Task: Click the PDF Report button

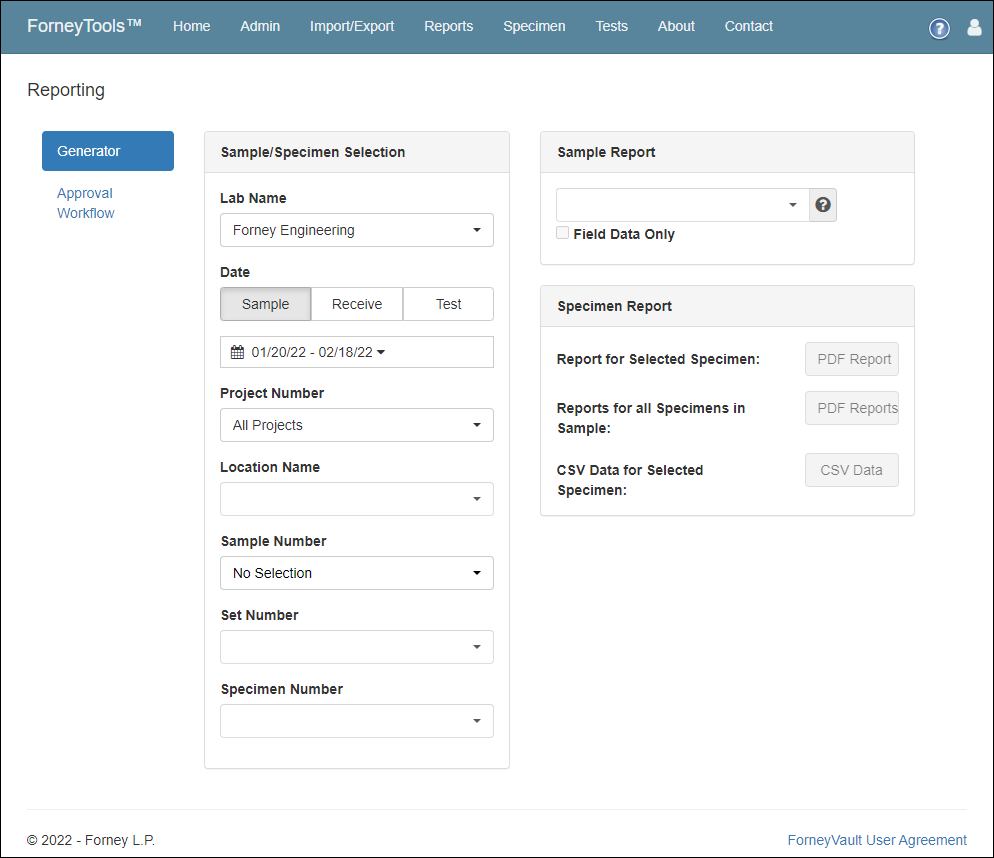Action: [852, 359]
